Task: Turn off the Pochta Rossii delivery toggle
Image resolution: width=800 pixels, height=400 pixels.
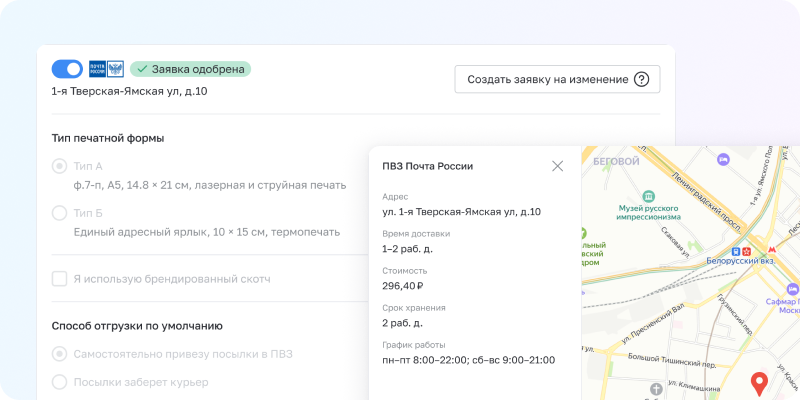Action: [x=67, y=69]
